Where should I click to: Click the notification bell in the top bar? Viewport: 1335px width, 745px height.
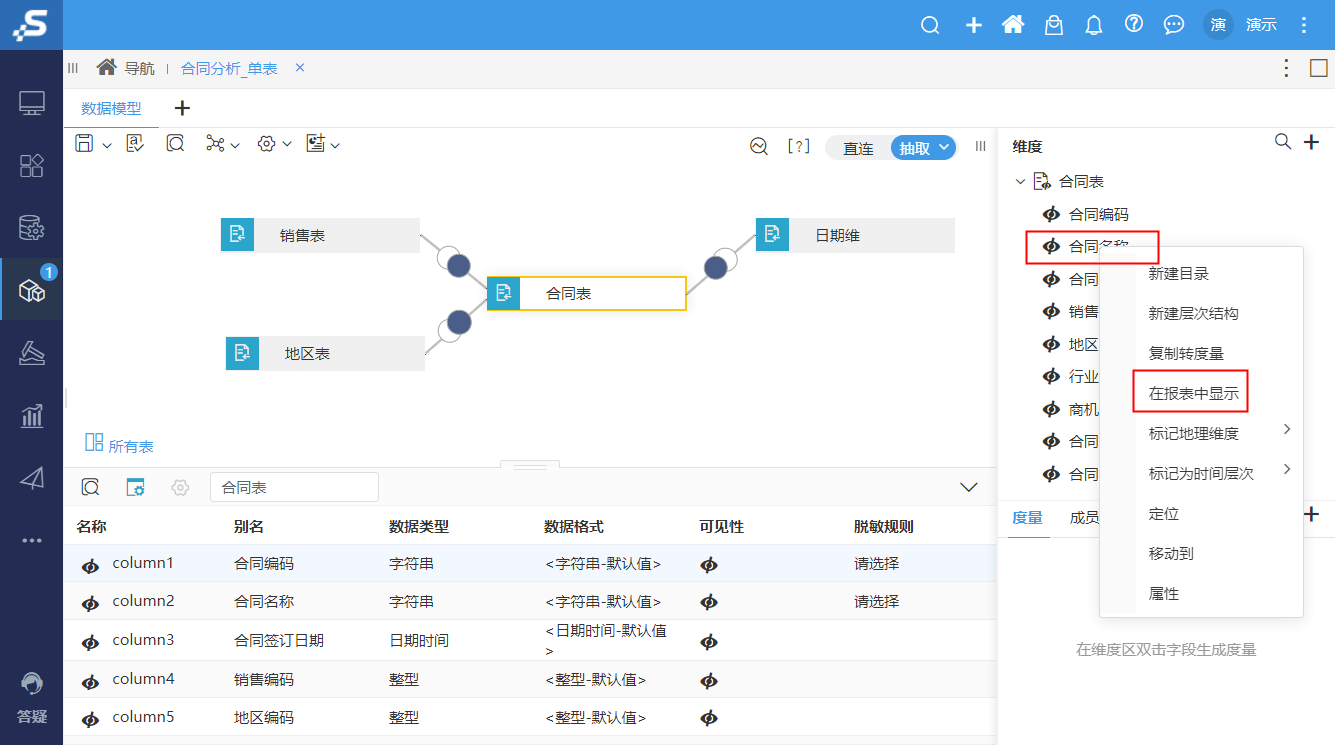tap(1093, 24)
